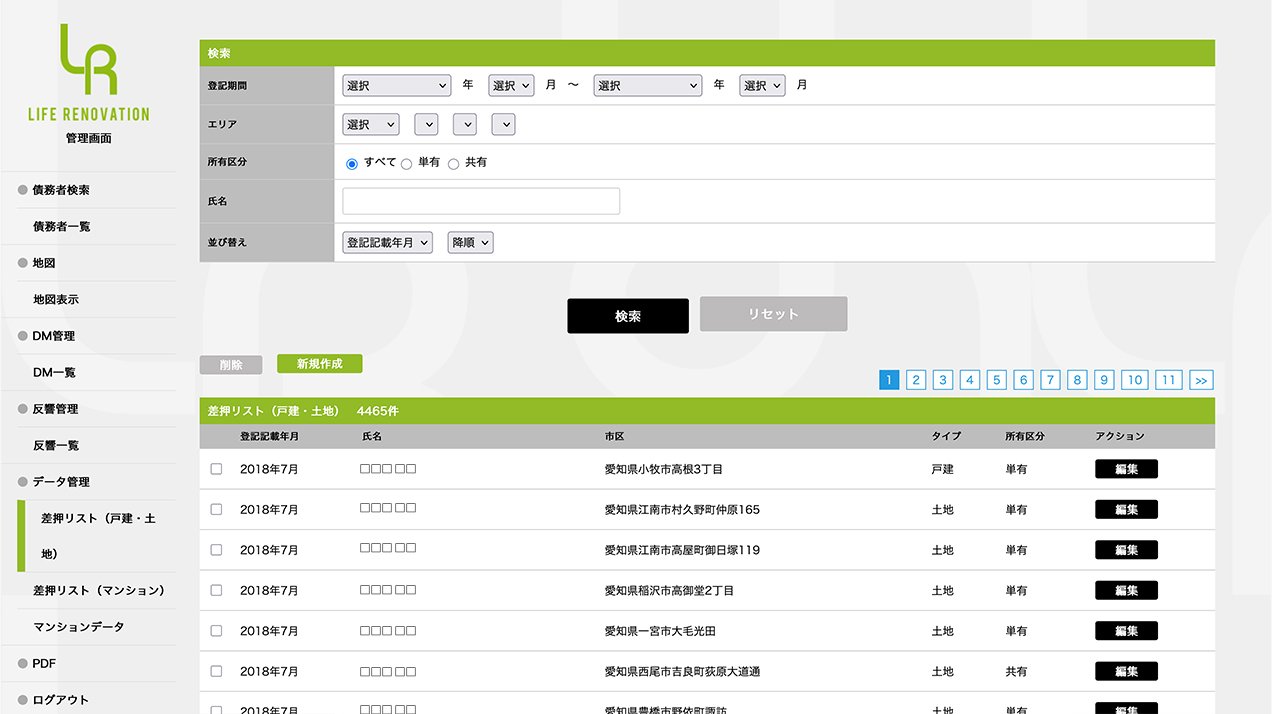Open 債務者一覧 in the sidebar
1272x714 pixels.
62,227
